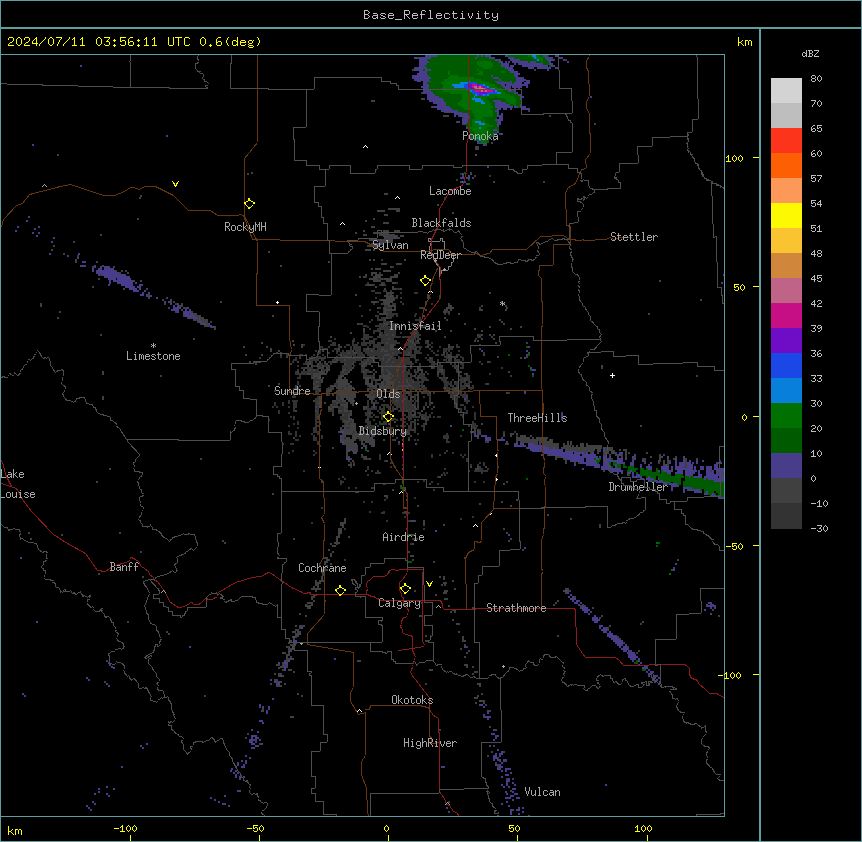This screenshot has height=842, width=862.
Task: Pick the purple swatch in dBZ legend
Action: click(786, 340)
